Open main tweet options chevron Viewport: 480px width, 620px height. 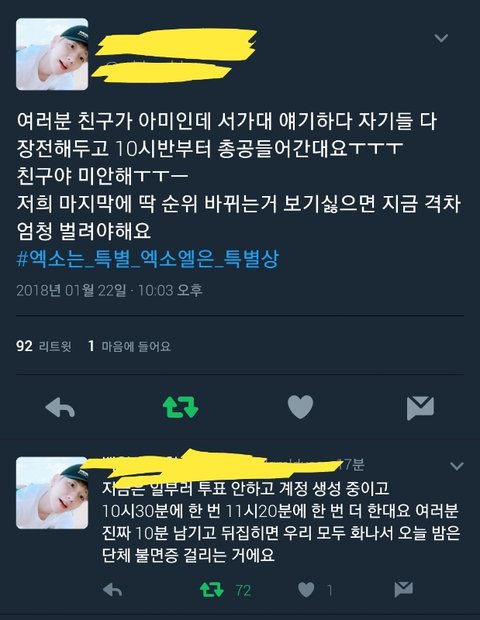(x=441, y=38)
